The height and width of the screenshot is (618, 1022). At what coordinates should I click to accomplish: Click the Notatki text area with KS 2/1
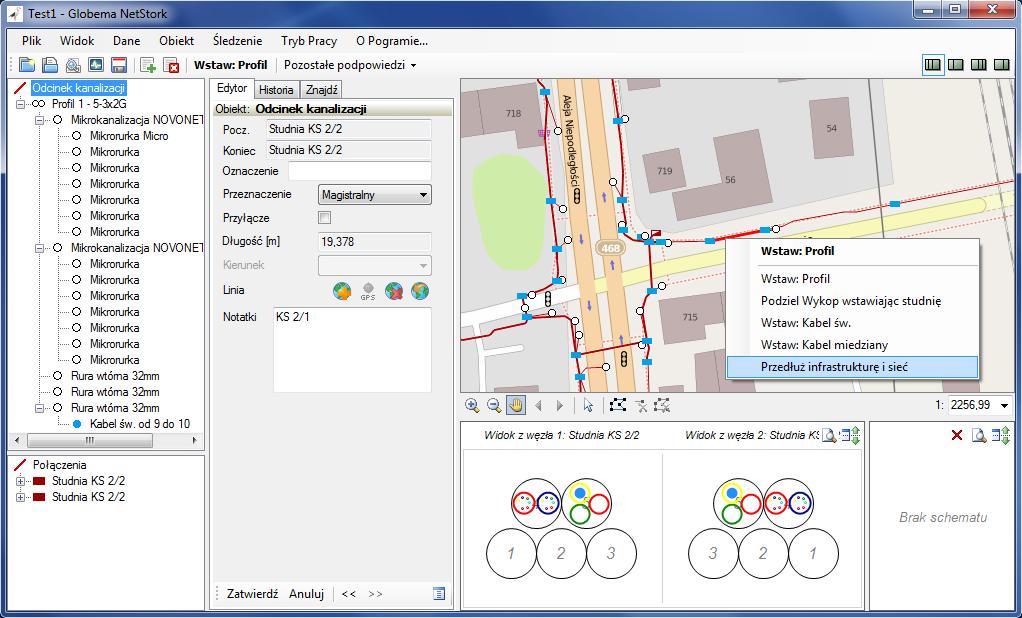tap(352, 350)
